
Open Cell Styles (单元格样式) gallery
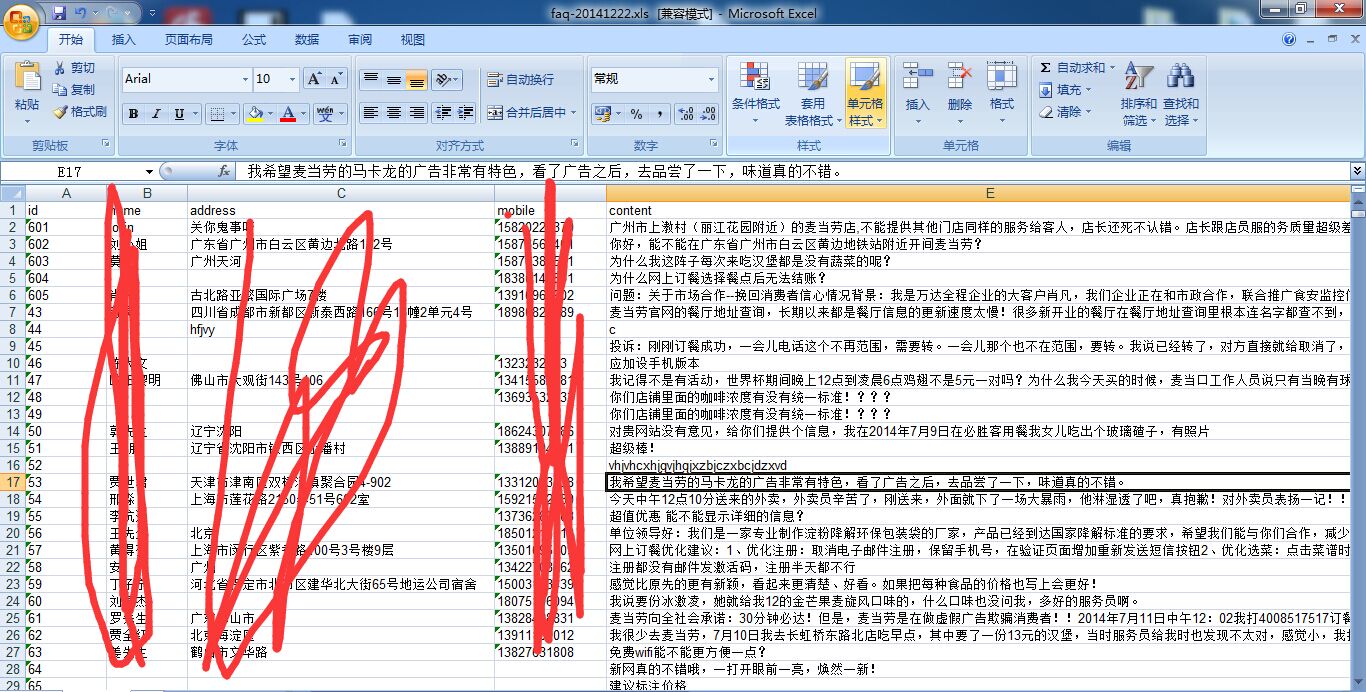pos(865,94)
